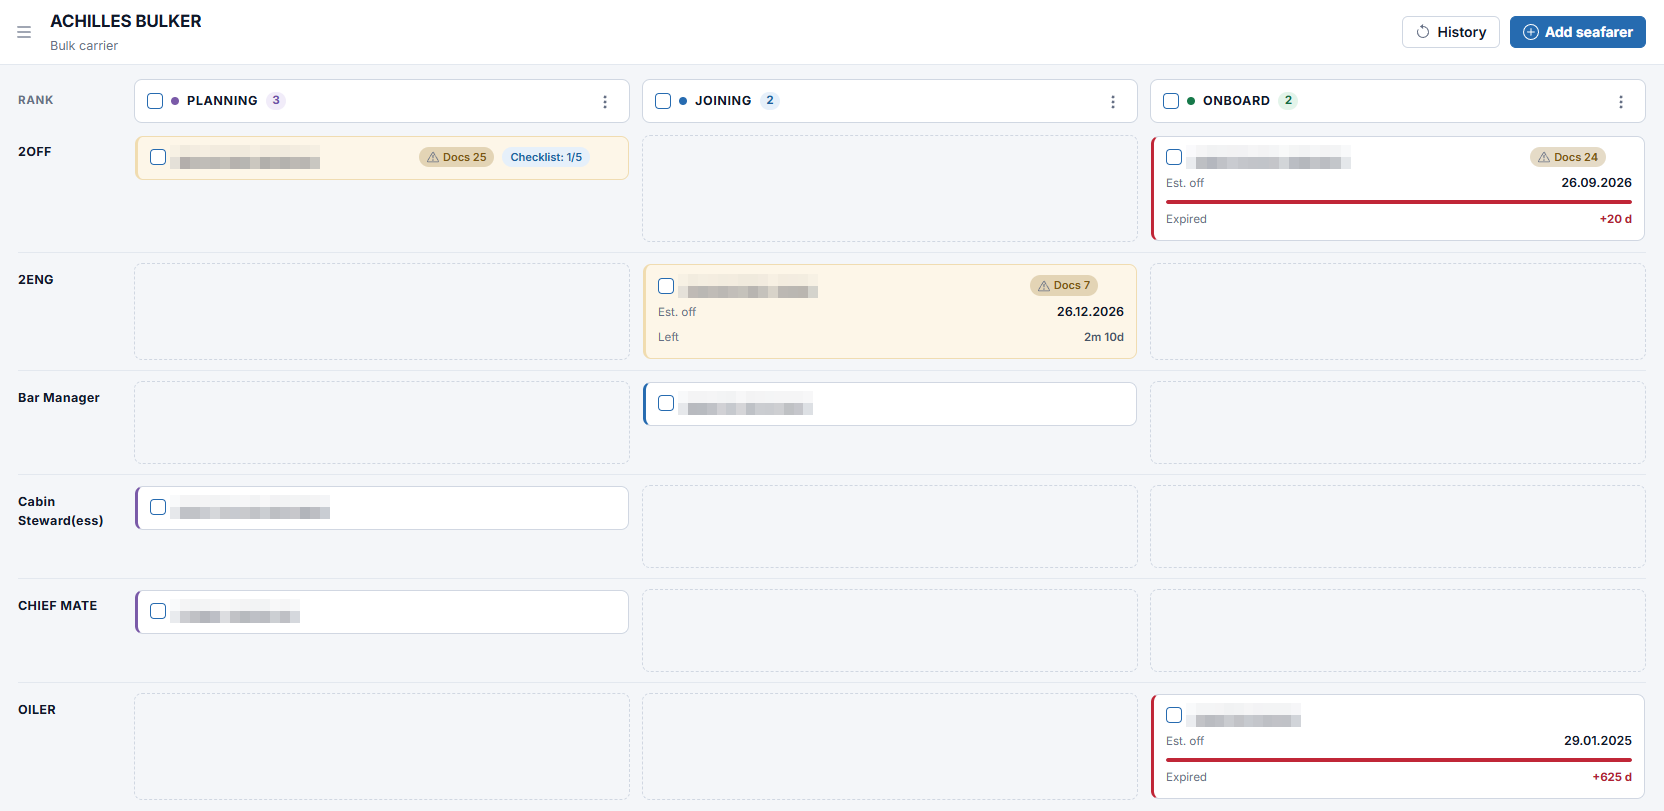Tick the CHIEF MATE seafarer checkbox
This screenshot has height=811, width=1664.
coord(158,611)
